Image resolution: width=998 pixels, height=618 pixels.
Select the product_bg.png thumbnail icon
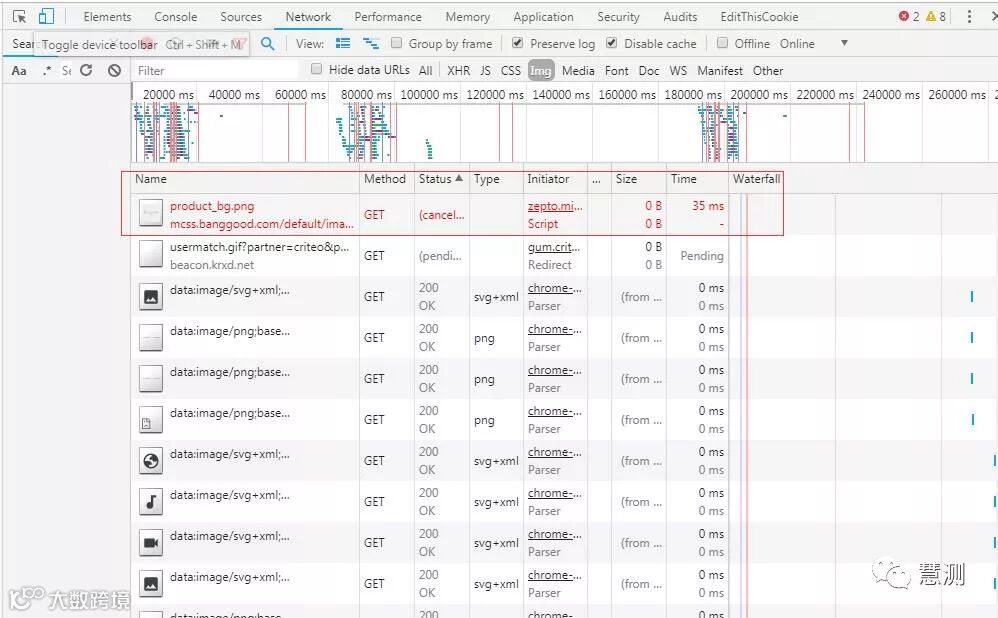click(x=151, y=213)
